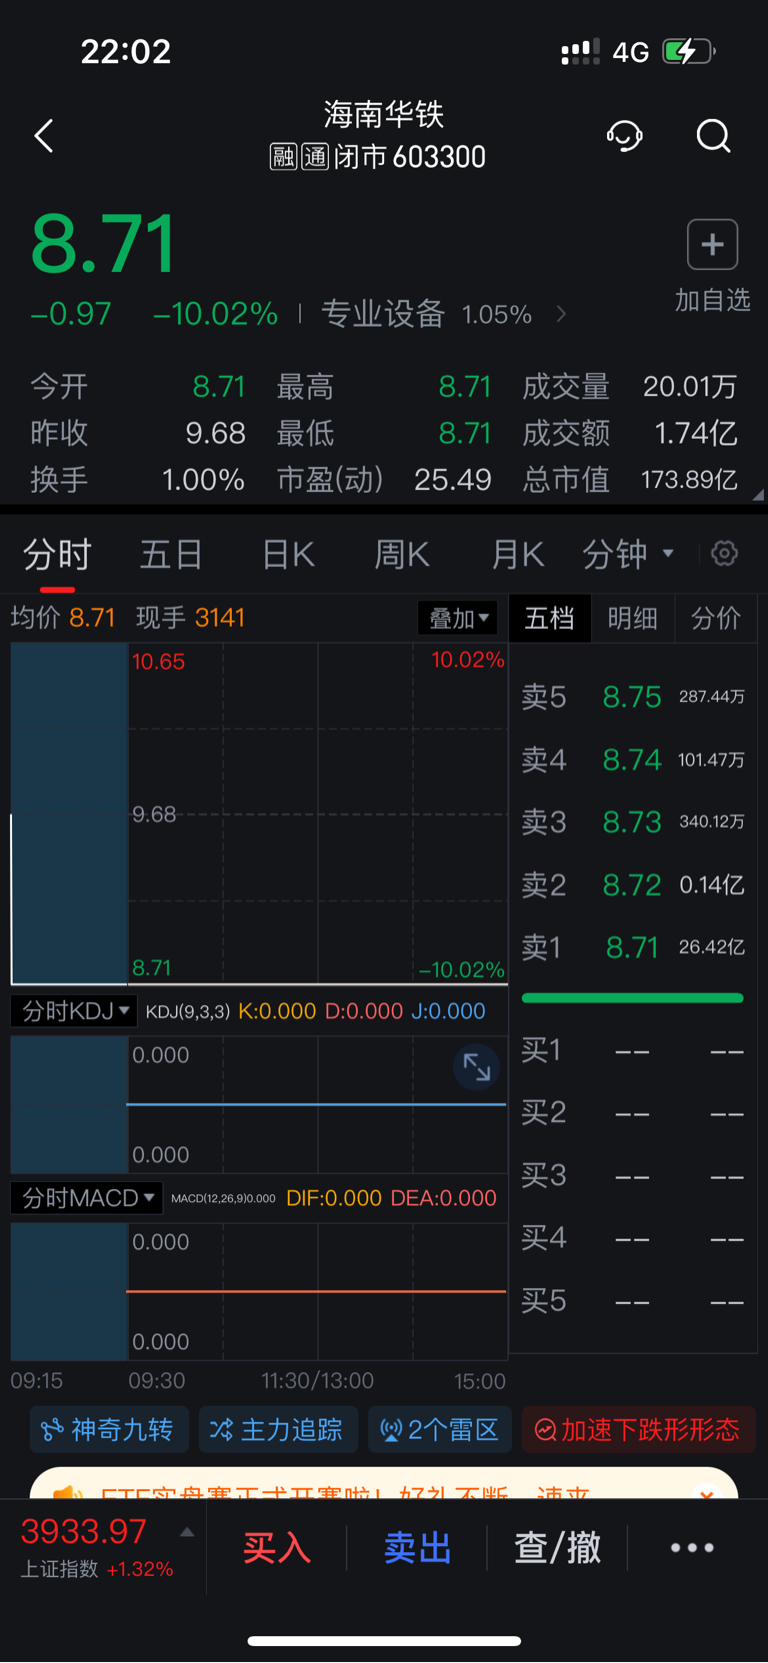Tap the 买5 bid row
This screenshot has height=1663, width=768.
click(633, 1301)
